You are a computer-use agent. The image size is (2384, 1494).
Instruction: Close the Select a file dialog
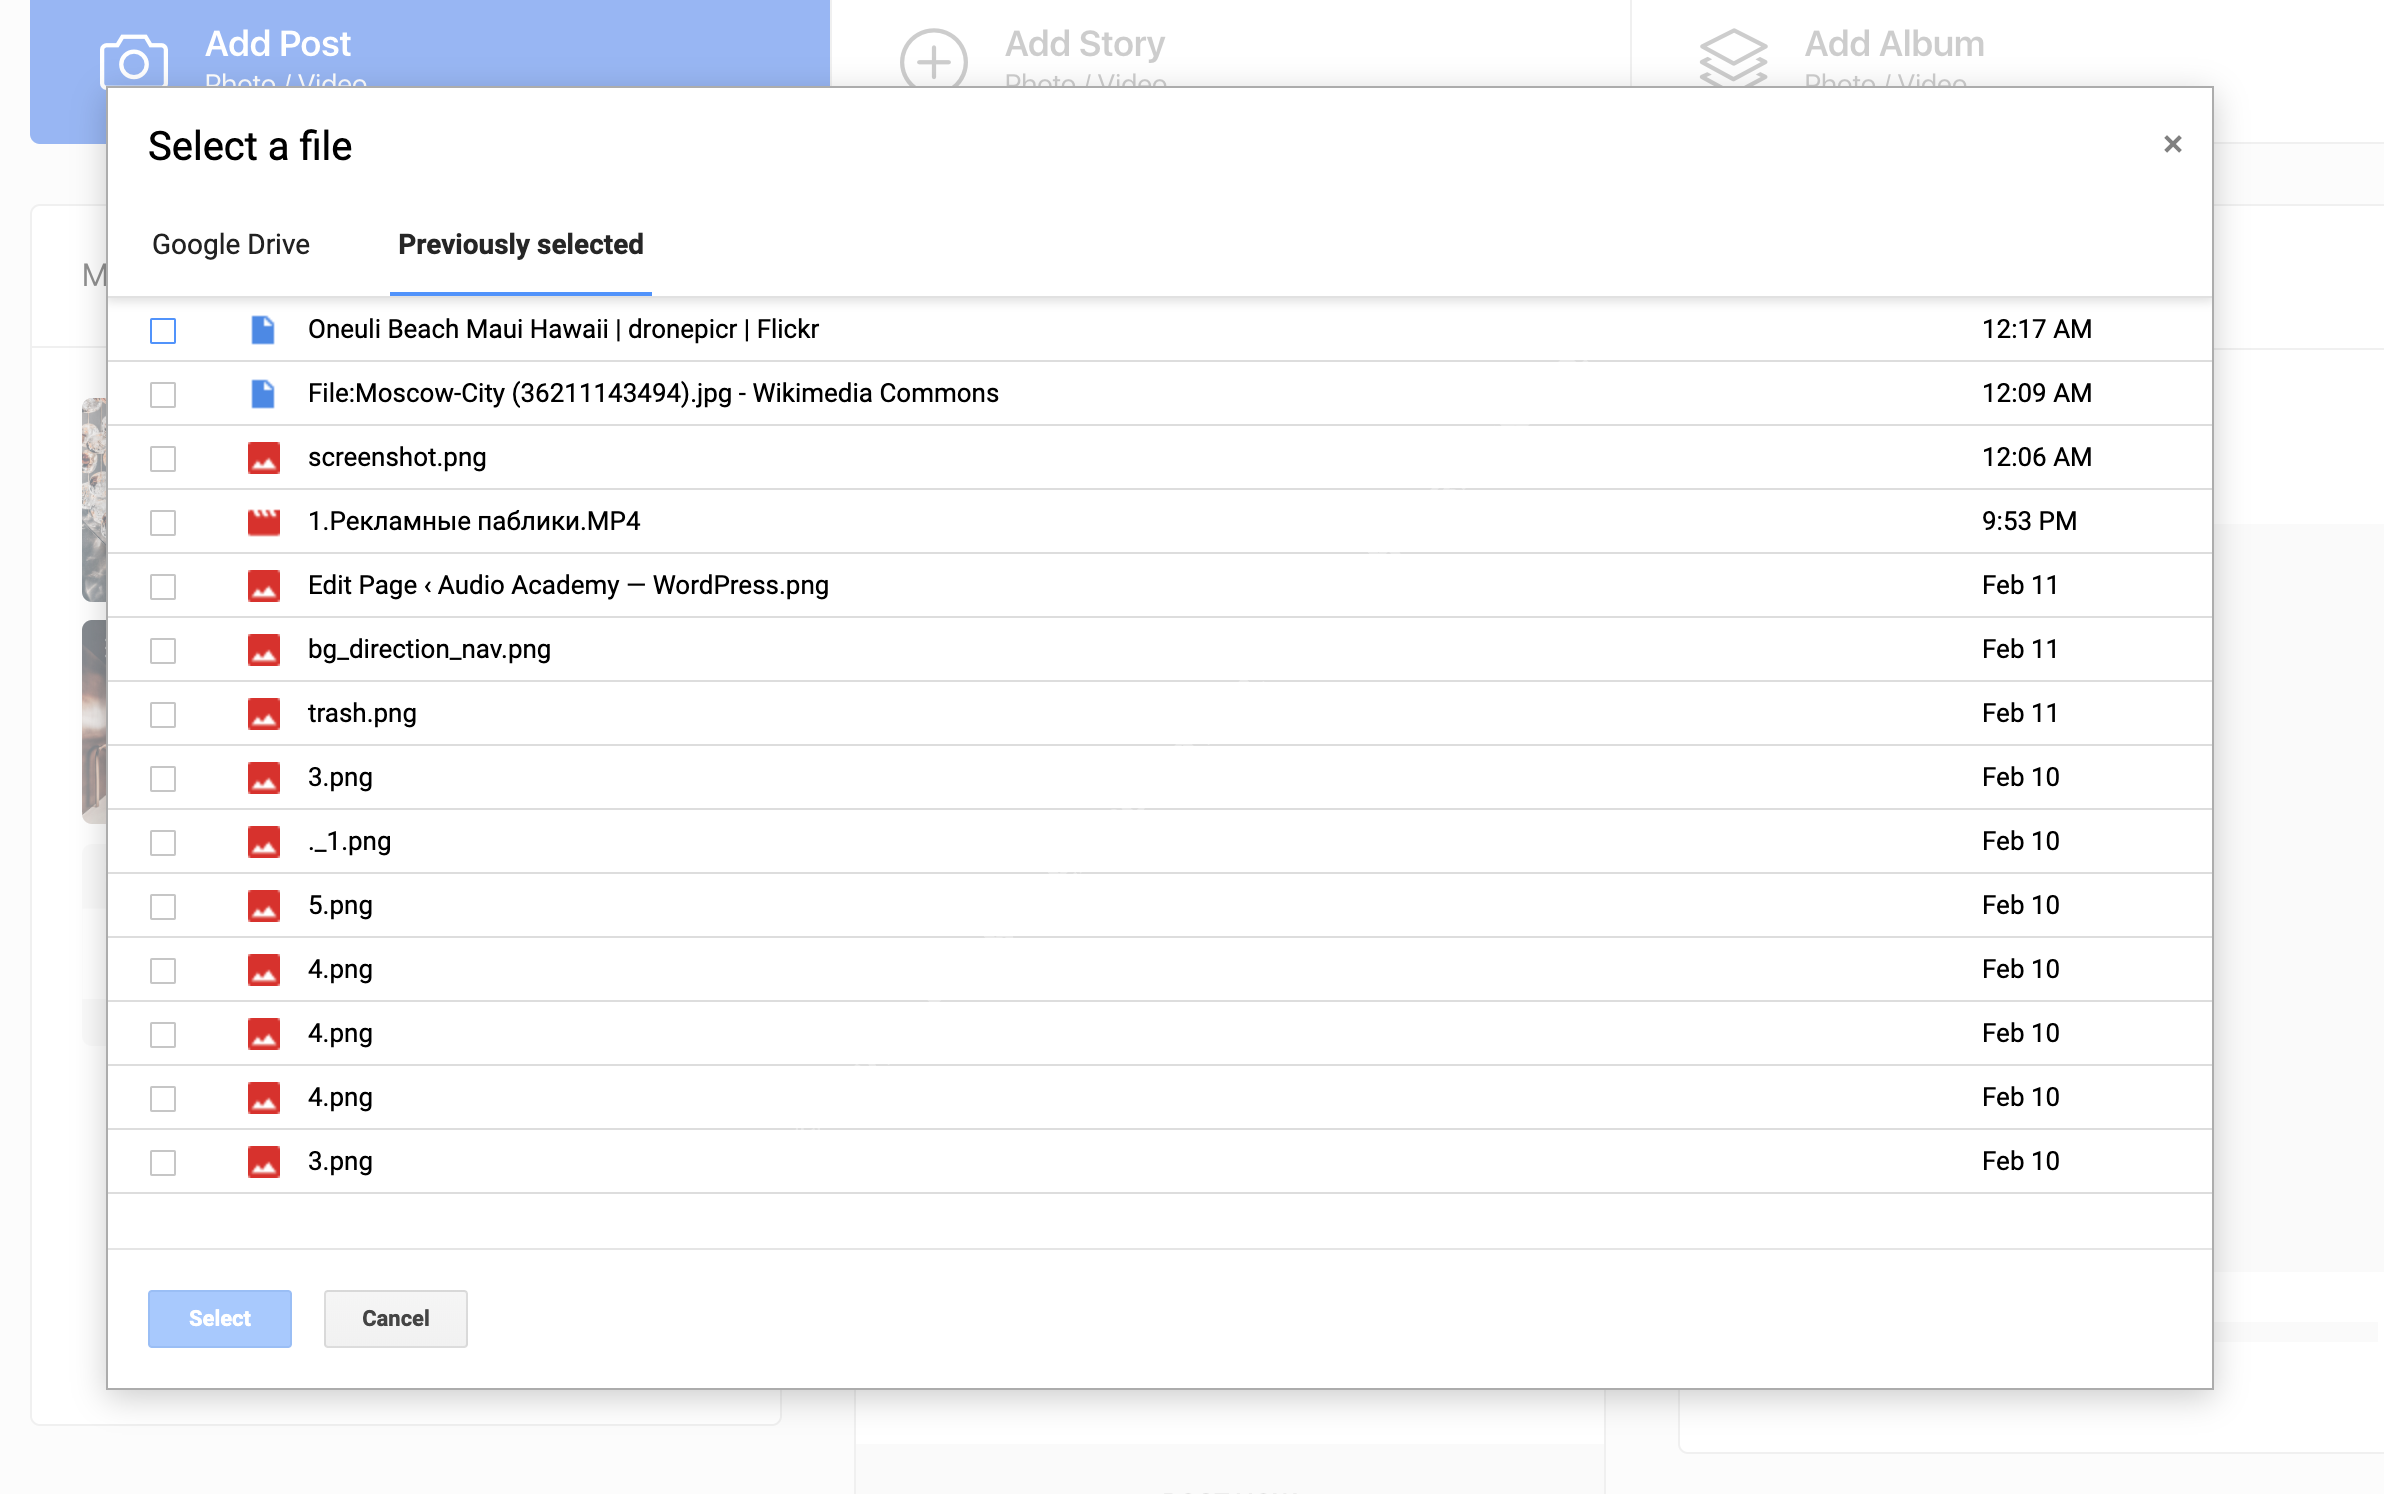2172,145
